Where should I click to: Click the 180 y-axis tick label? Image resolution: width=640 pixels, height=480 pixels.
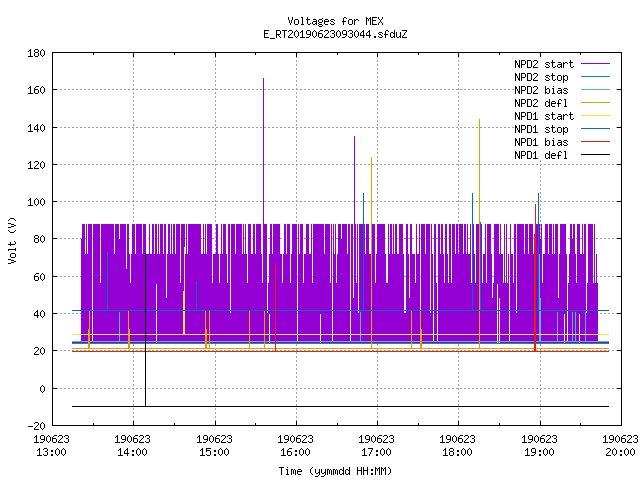[36, 53]
